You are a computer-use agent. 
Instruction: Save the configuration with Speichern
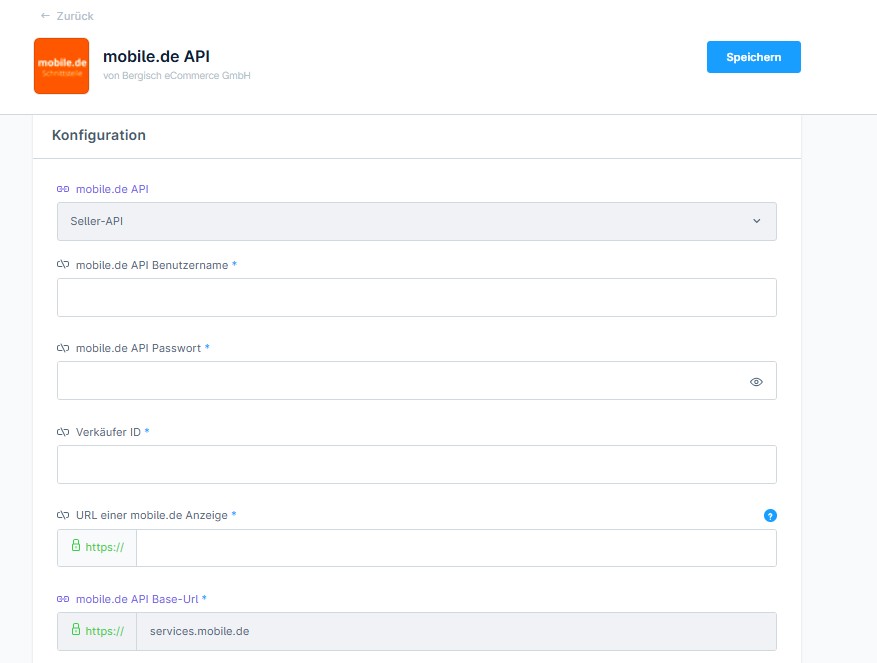(753, 57)
